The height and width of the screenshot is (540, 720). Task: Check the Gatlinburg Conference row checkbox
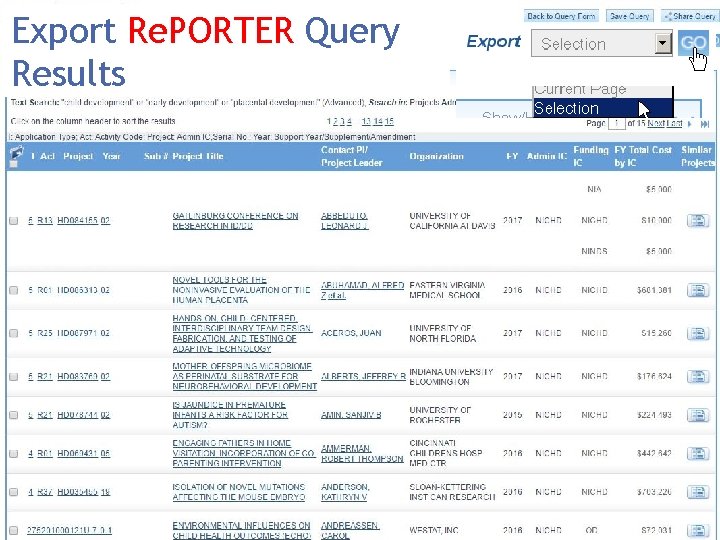(x=14, y=220)
